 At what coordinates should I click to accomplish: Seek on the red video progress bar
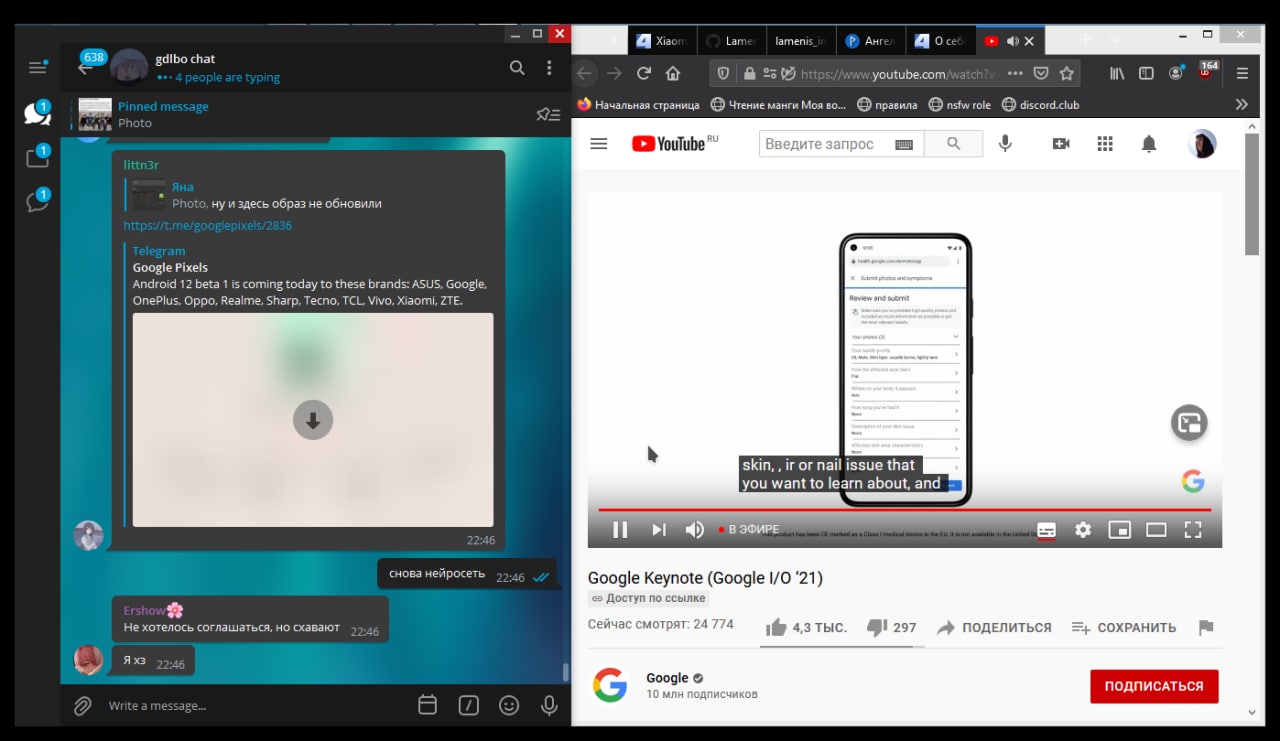point(905,510)
